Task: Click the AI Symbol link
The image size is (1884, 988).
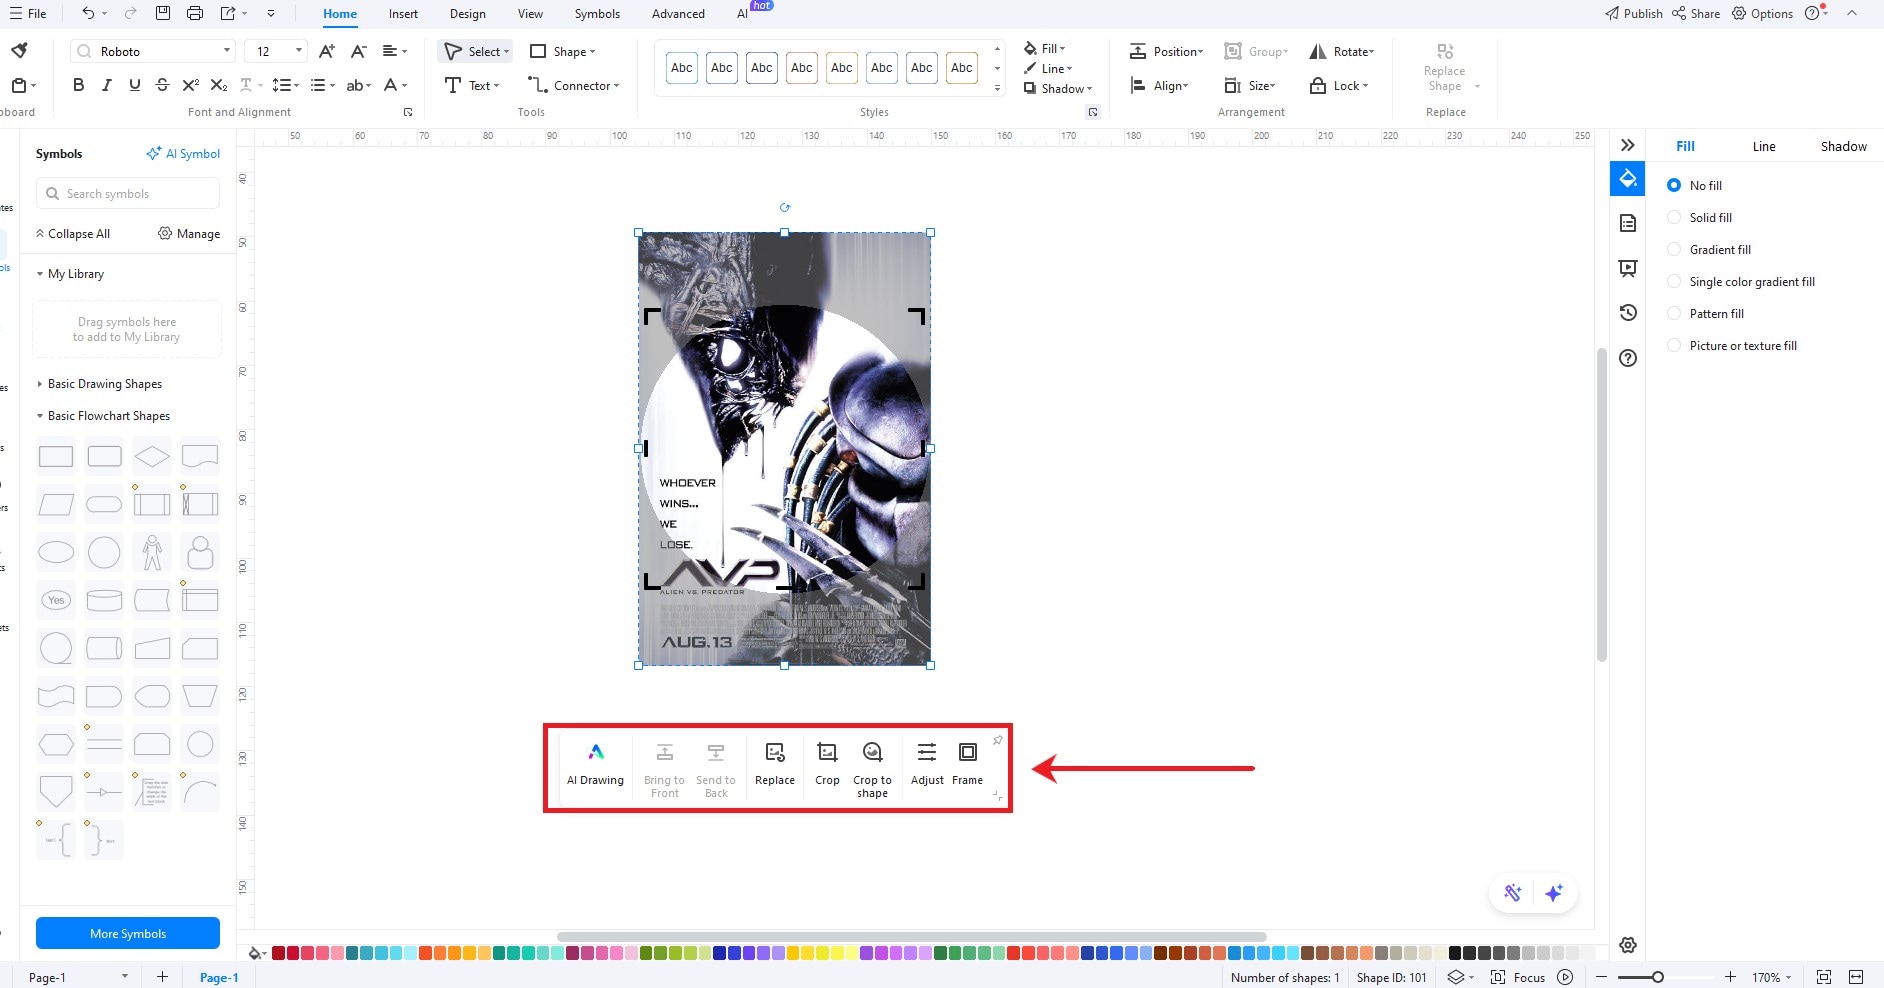Action: click(x=183, y=153)
